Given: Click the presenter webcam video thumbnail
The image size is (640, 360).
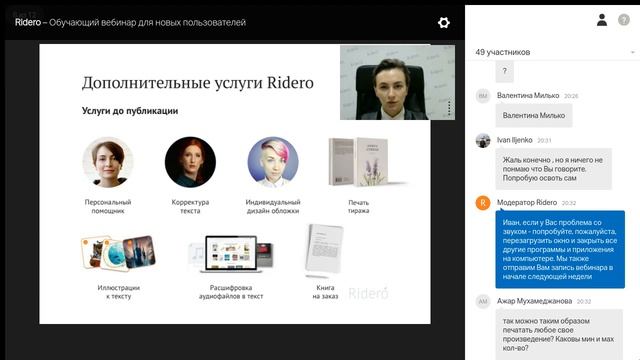Looking at the screenshot, I should (397, 82).
